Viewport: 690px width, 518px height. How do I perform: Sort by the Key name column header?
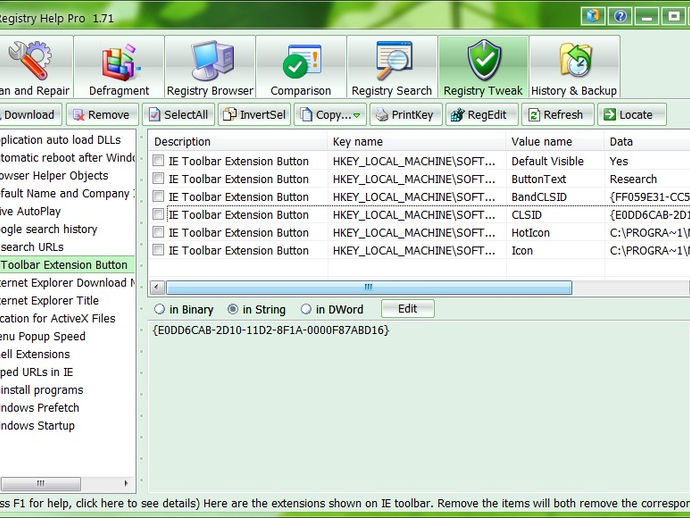pyautogui.click(x=417, y=142)
